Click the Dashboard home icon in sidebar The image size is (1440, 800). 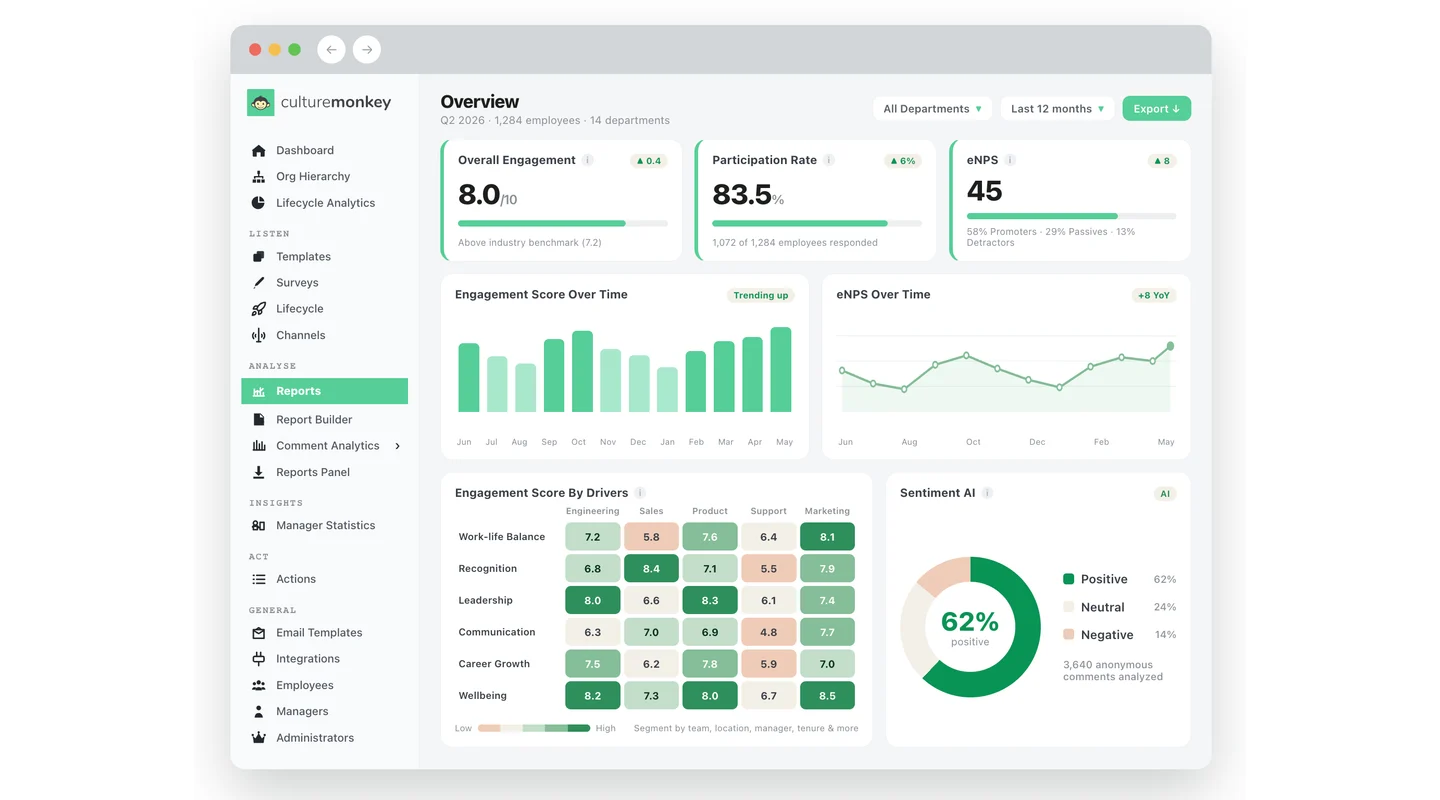click(x=259, y=150)
